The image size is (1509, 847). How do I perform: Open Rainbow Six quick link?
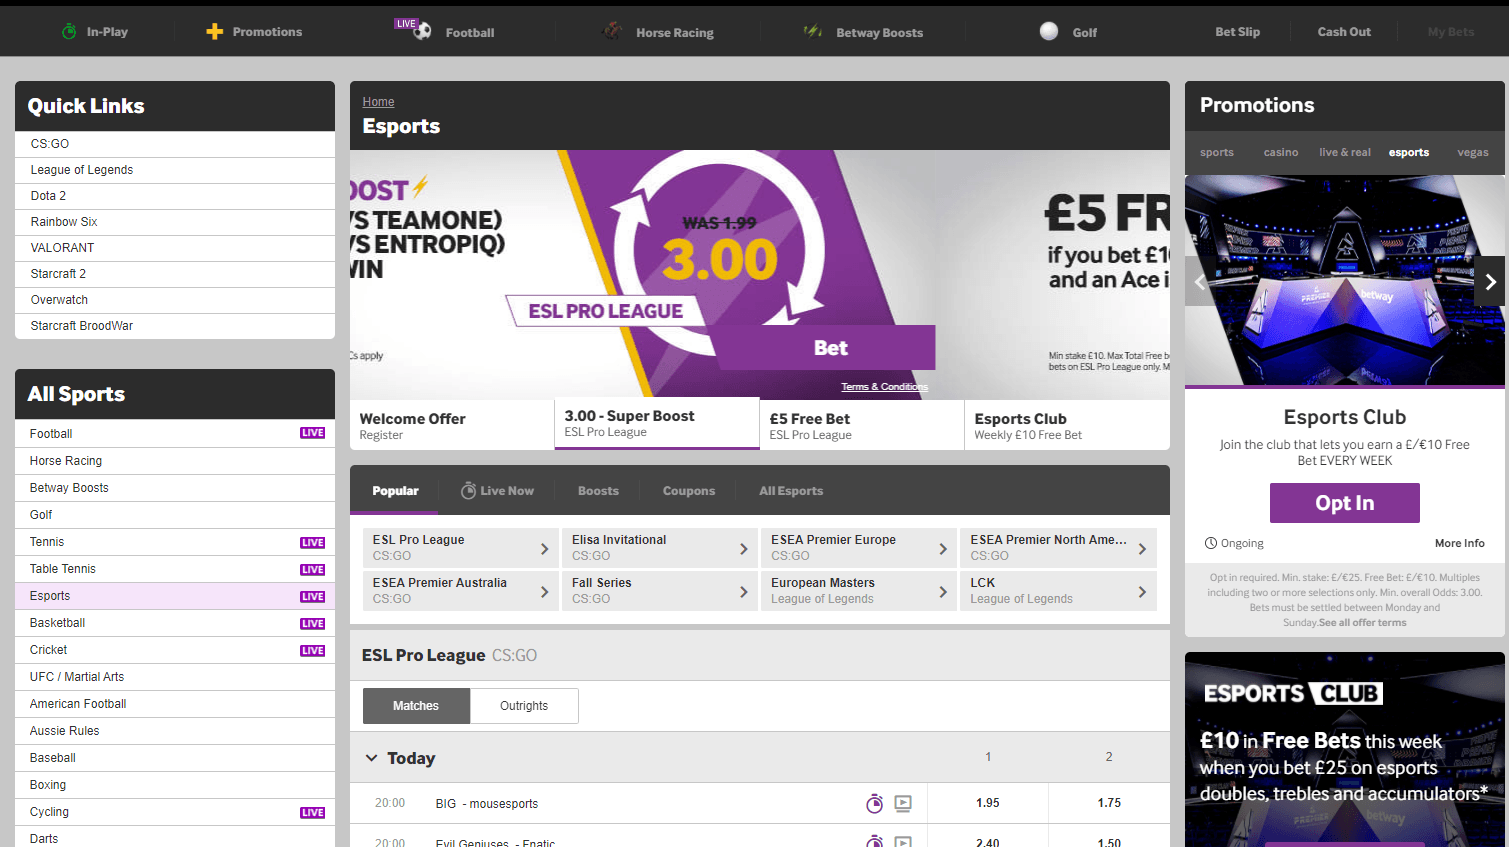(175, 222)
